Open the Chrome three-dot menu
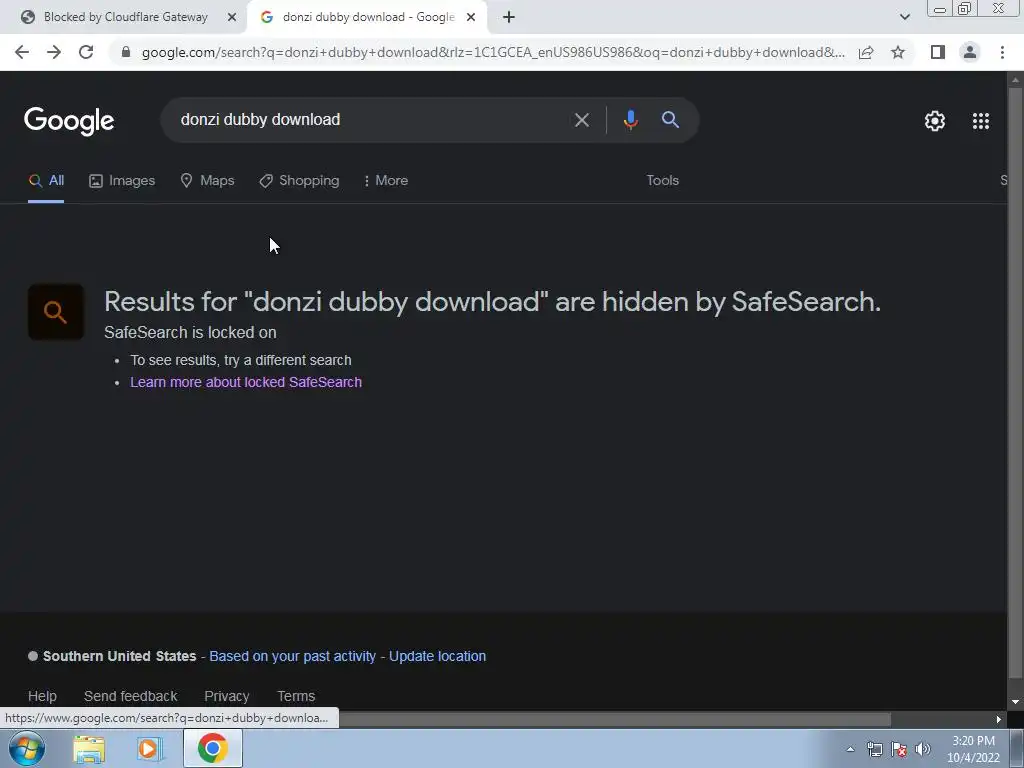Viewport: 1024px width, 768px height. pyautogui.click(x=1002, y=52)
